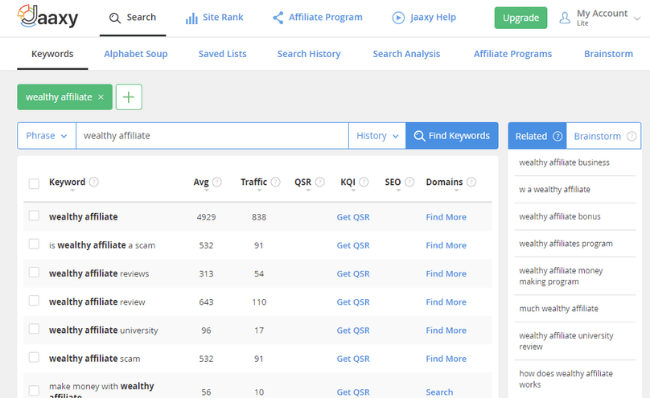Click the Jaaxy logo
Screen dimensions: 650x400
click(48, 16)
